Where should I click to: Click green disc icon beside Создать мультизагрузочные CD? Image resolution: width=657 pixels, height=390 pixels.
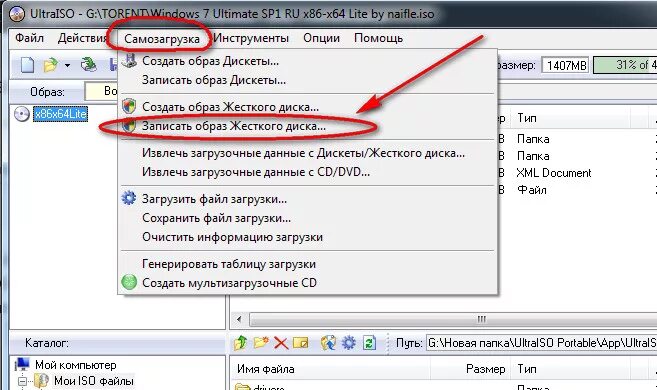click(x=129, y=282)
